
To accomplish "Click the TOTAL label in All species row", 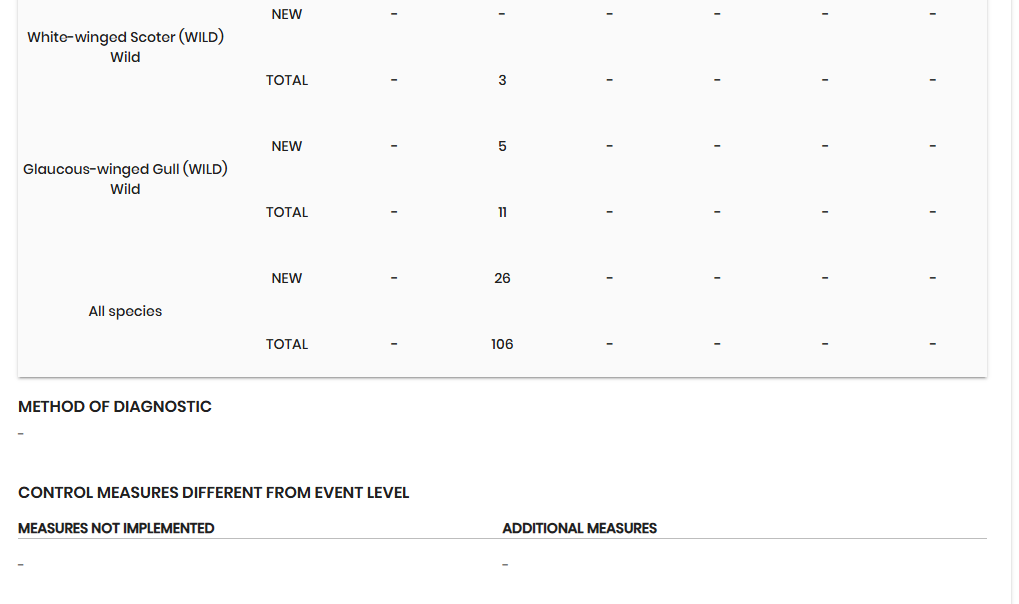I will [x=287, y=344].
